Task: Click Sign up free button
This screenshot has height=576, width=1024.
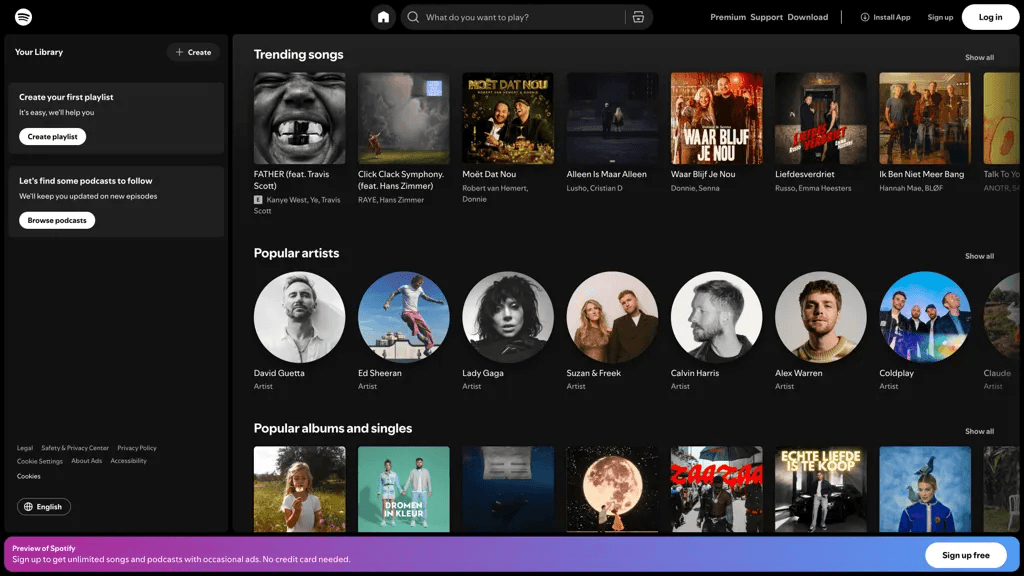Action: [965, 555]
